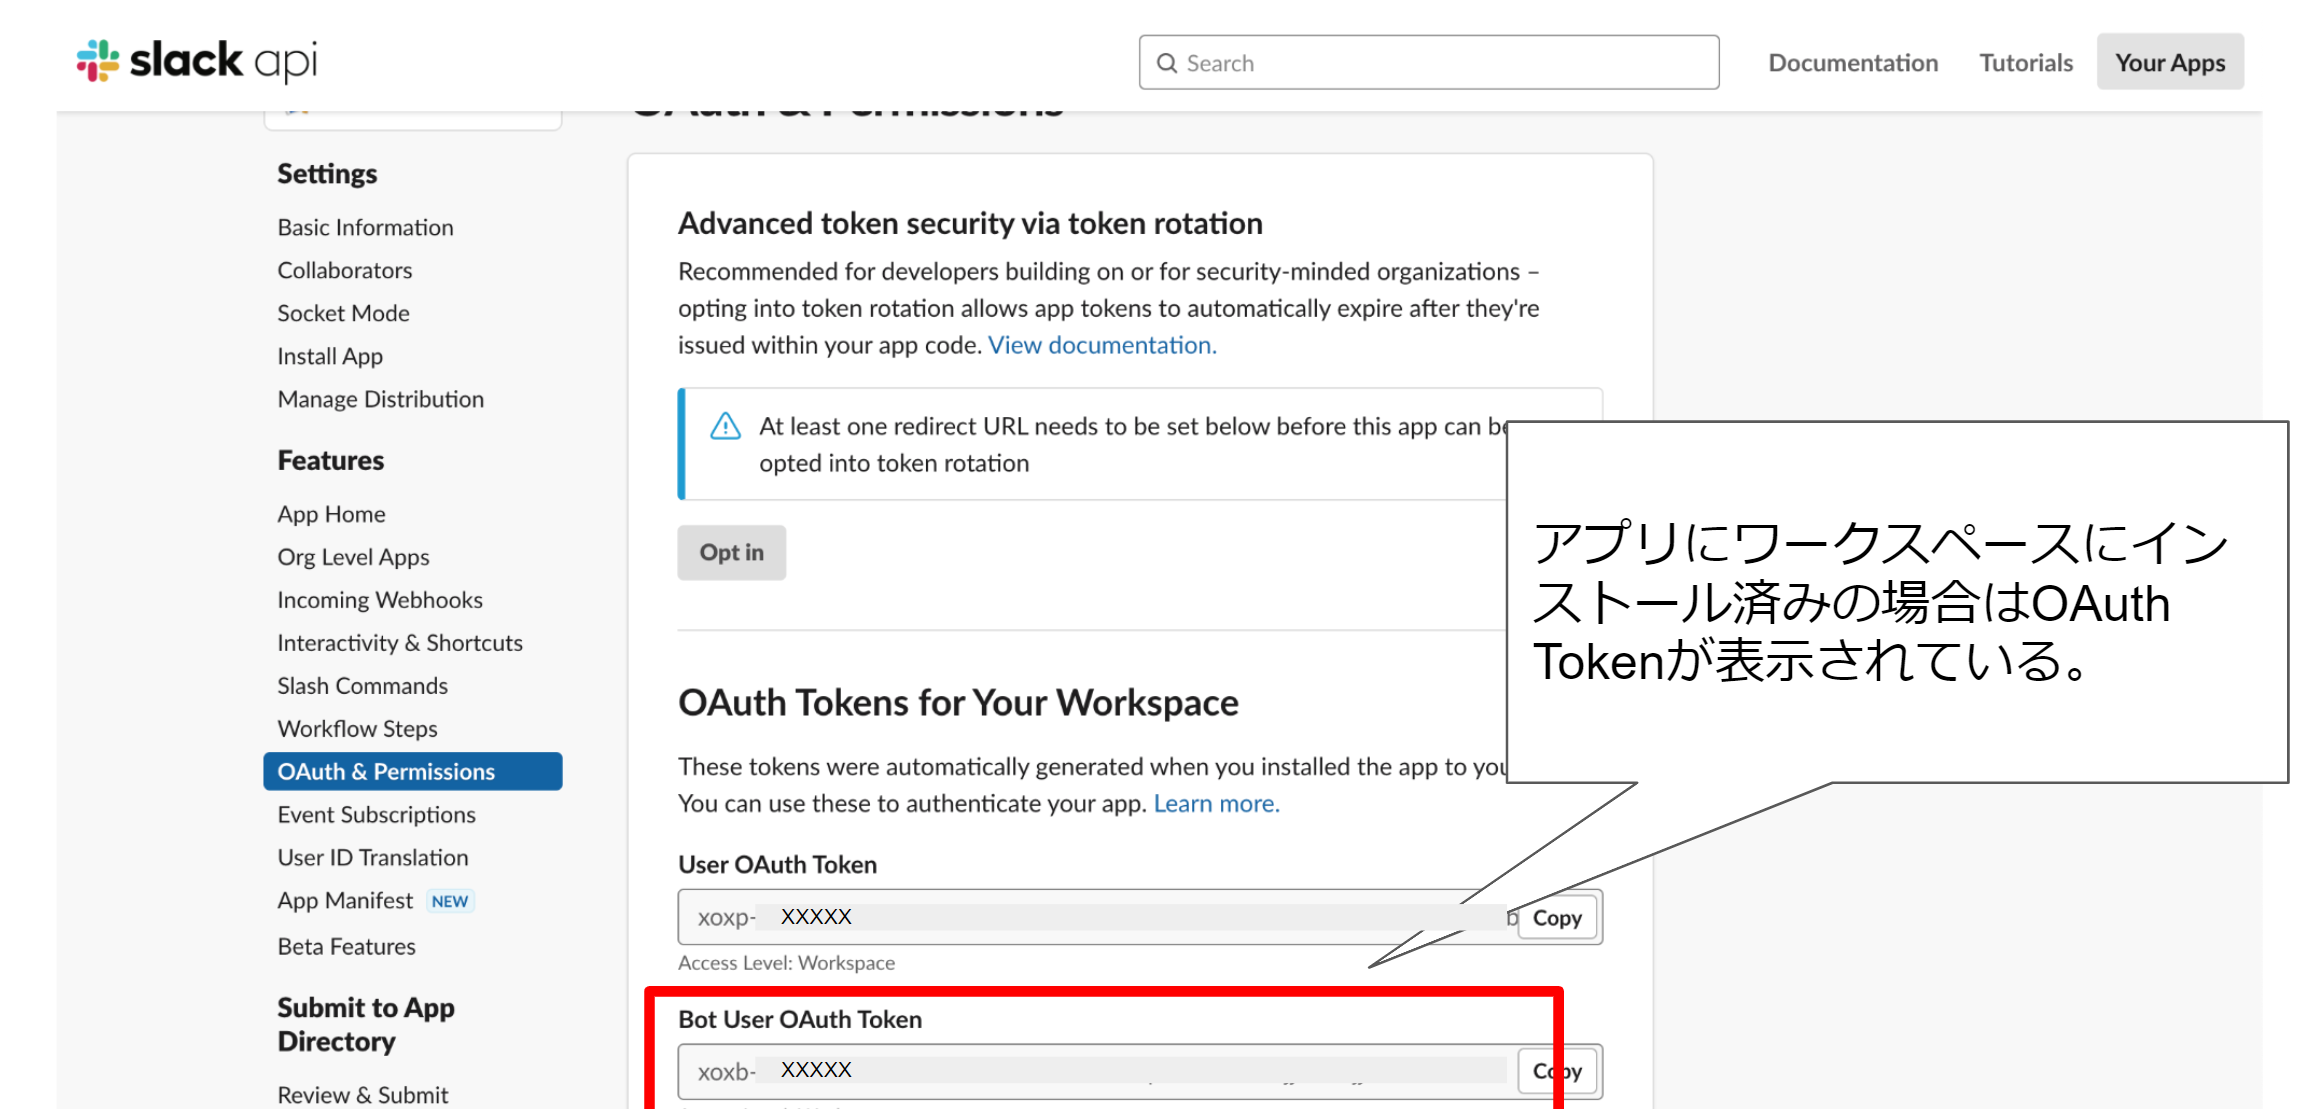Click the Slack API logo
The image size is (2321, 1109).
coord(194,60)
